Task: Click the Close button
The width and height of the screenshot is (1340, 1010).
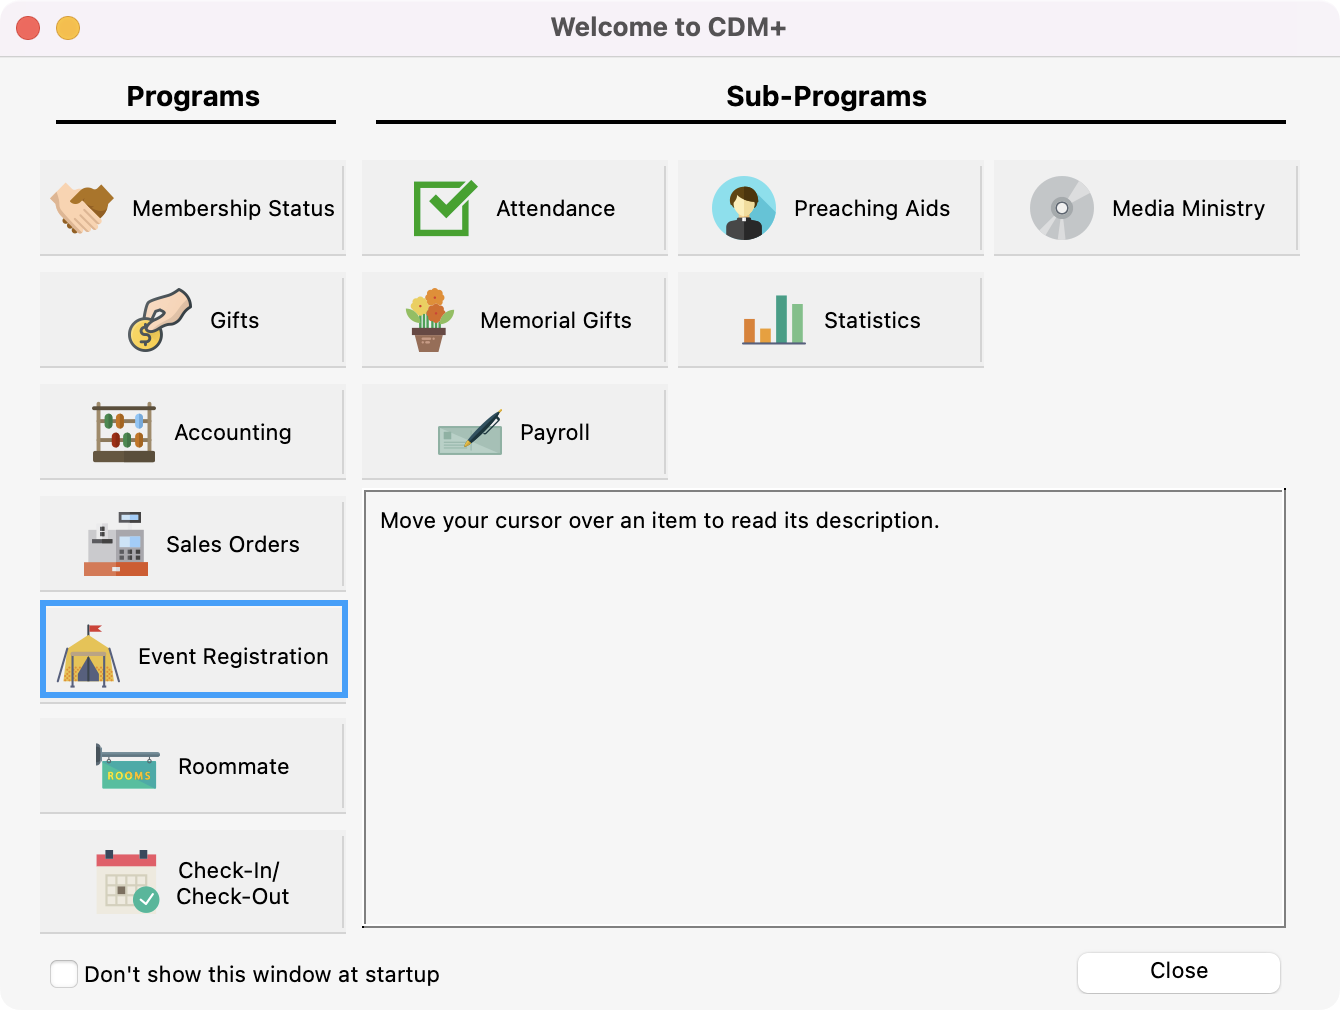Action: click(x=1178, y=971)
